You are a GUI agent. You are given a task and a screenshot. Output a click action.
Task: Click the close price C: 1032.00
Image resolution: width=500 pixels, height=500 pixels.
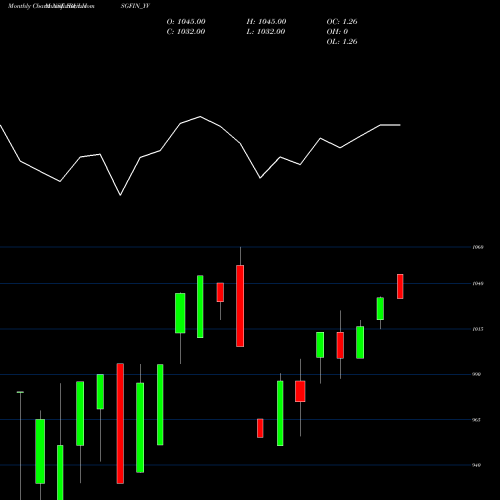point(186,32)
